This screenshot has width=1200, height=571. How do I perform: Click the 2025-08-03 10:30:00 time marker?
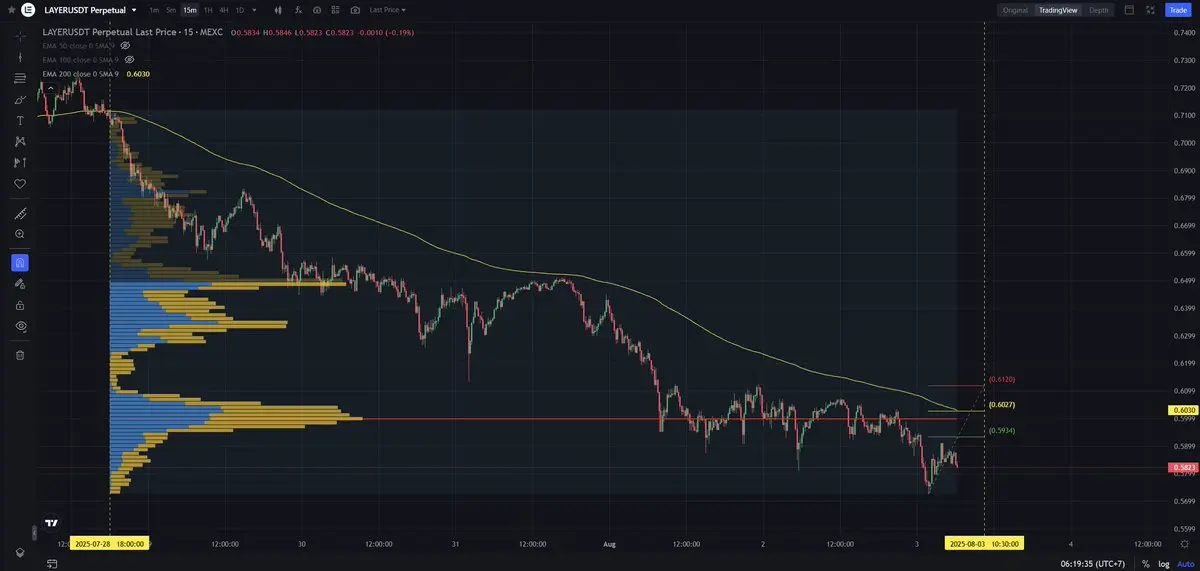tap(985, 544)
